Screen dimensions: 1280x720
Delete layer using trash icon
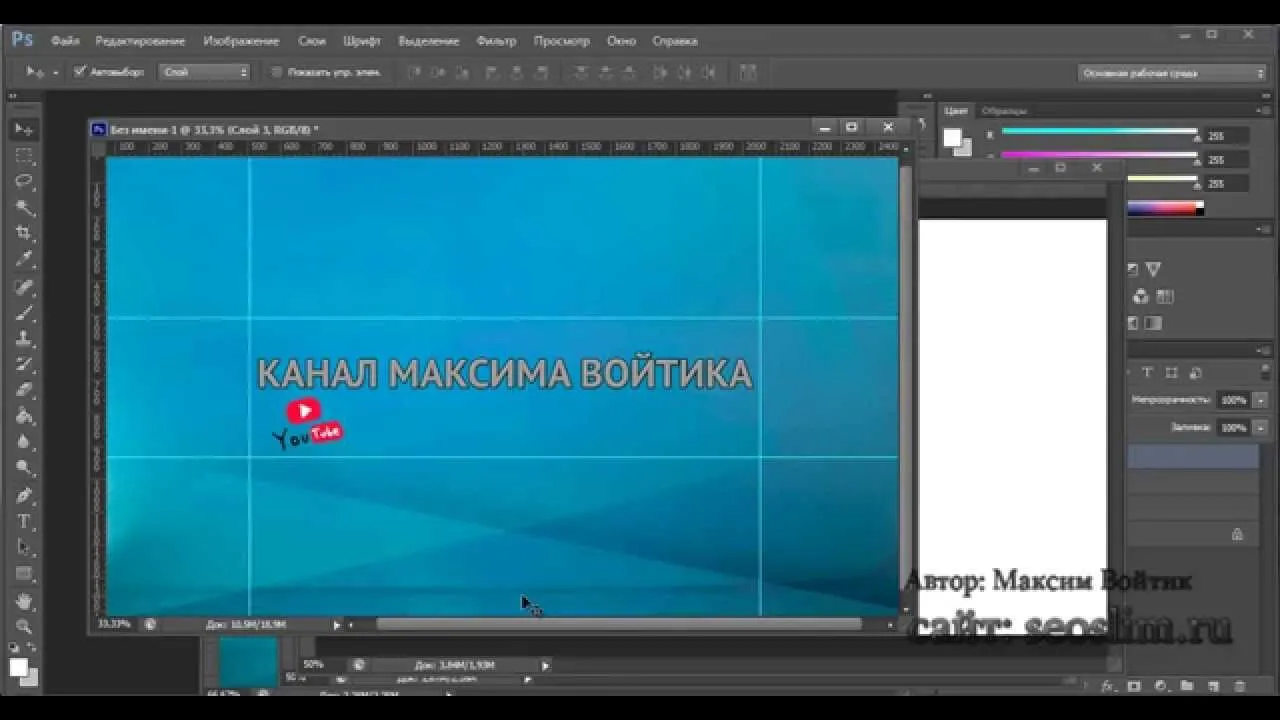point(1239,687)
